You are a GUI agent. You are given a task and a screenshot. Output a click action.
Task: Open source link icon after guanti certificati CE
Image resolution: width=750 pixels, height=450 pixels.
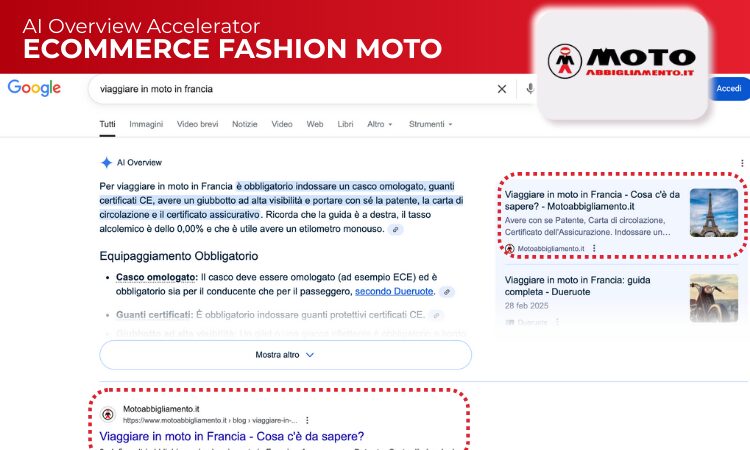point(436,315)
